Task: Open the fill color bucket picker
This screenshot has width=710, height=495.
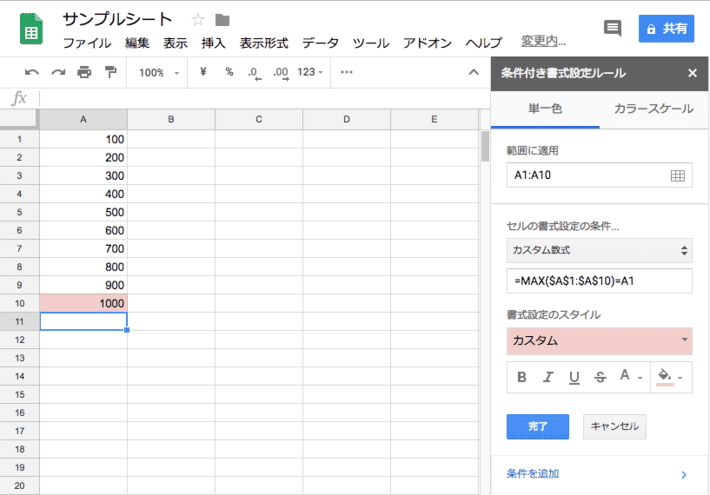Action: tap(668, 377)
